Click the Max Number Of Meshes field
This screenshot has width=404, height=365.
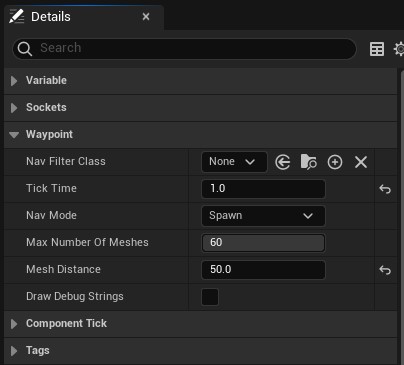(x=263, y=243)
